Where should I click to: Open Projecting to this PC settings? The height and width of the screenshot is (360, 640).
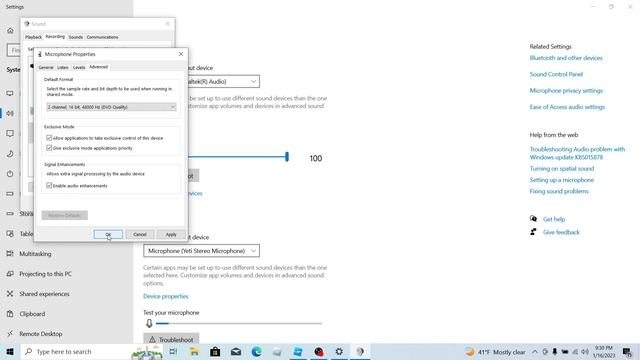pos(45,274)
